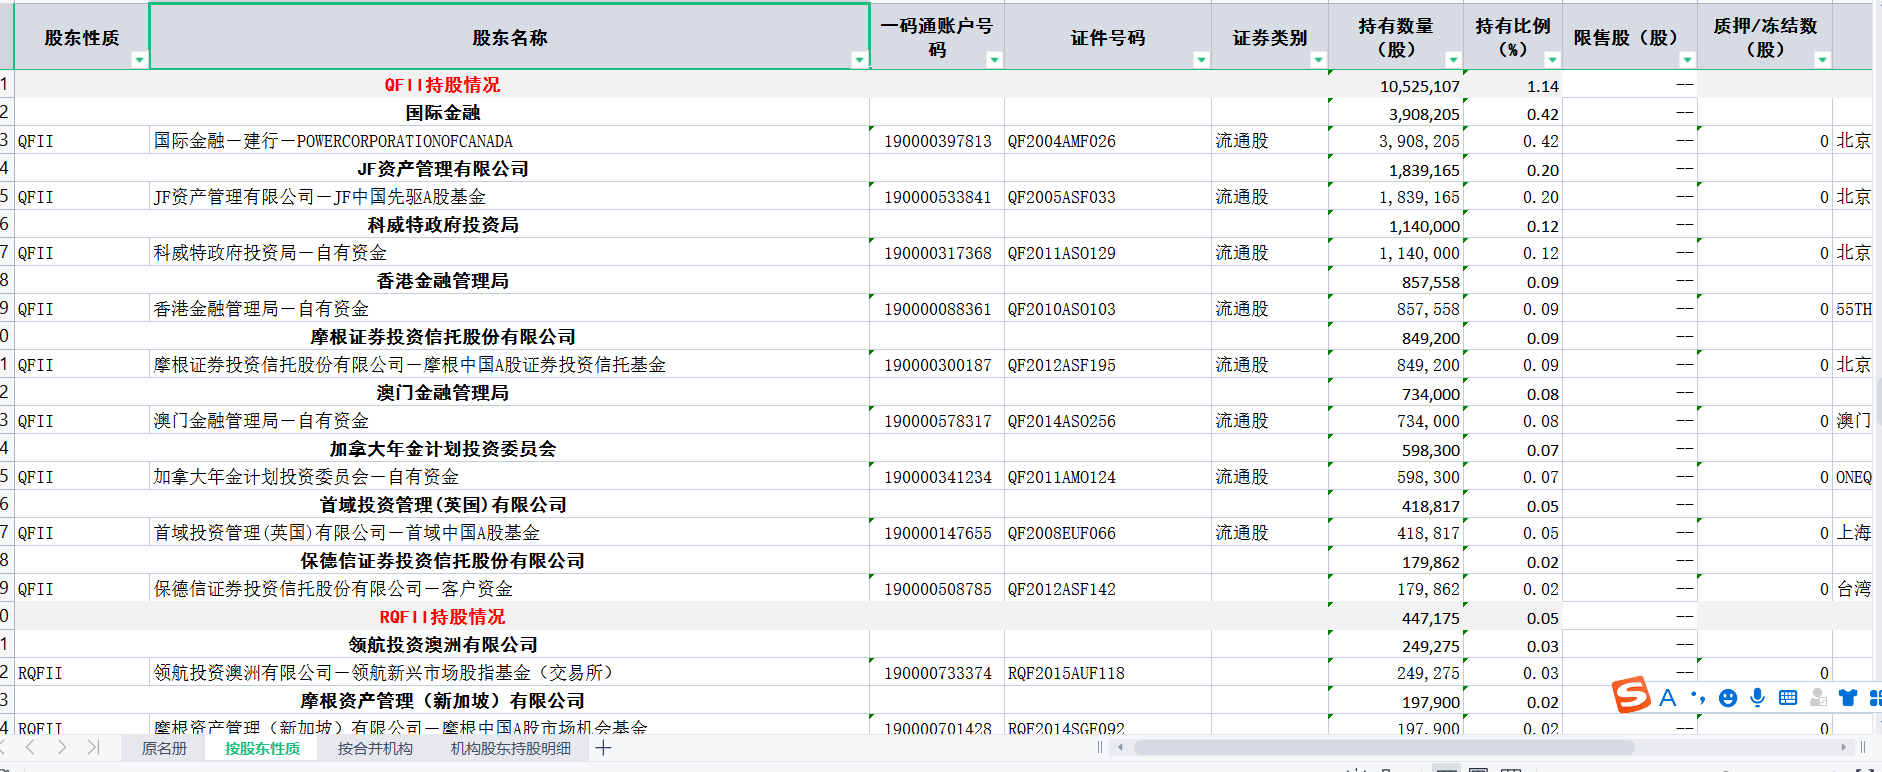Screen dimensions: 1882x772
Task: Go to next sheet tab arrow
Action: click(62, 747)
